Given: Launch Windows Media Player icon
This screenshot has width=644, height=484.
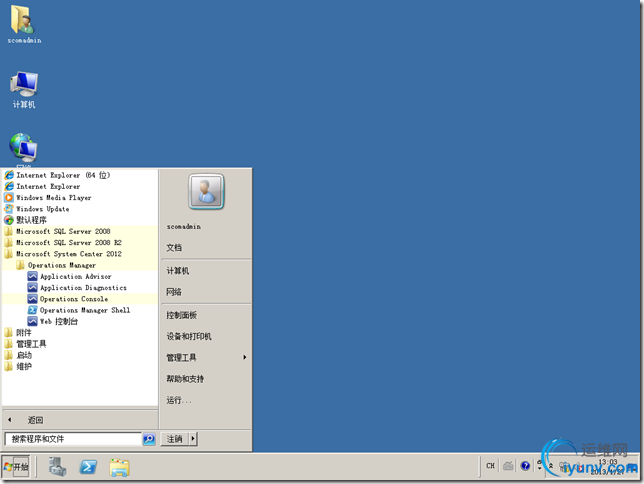Looking at the screenshot, I should pyautogui.click(x=9, y=198).
